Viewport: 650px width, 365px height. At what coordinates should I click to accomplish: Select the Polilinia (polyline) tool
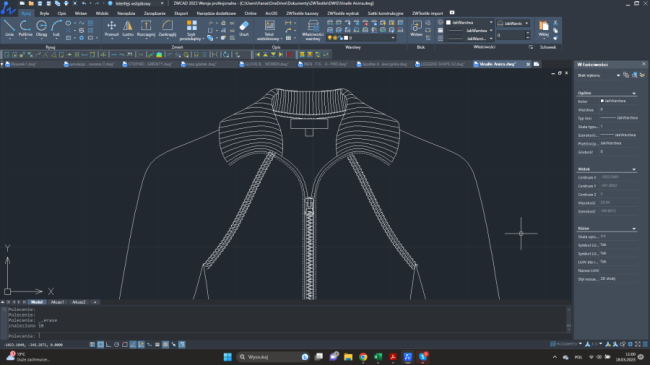25,28
